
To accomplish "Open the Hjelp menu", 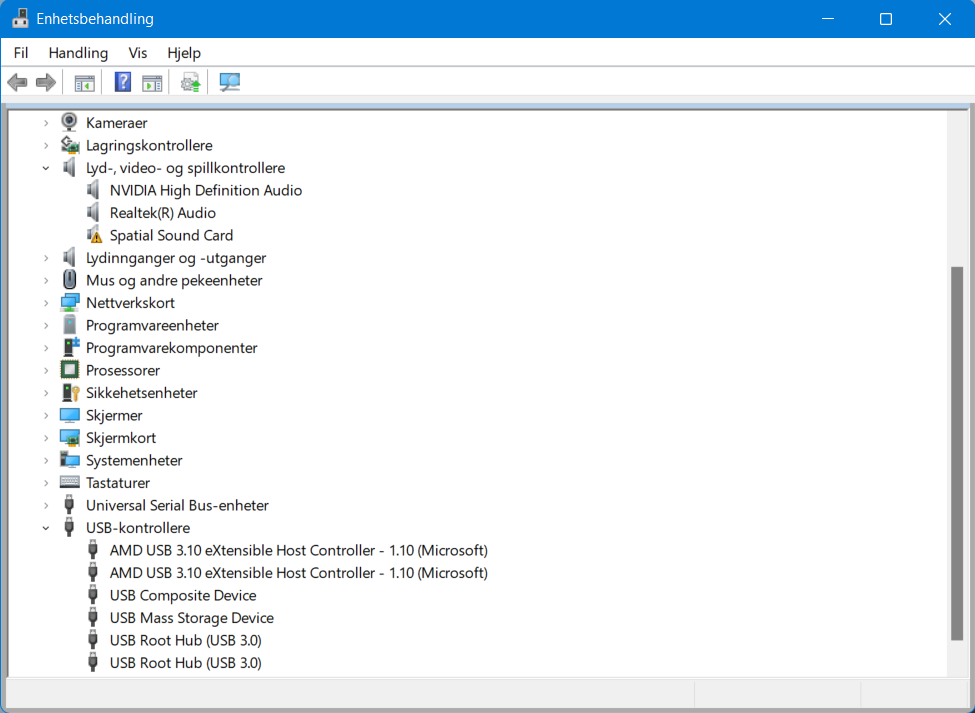I will click(184, 52).
